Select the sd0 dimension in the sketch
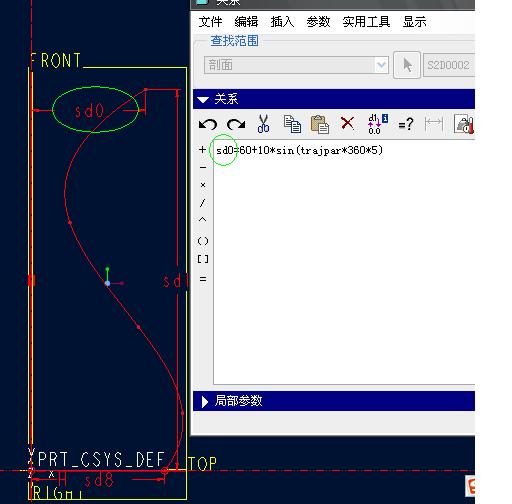512x504 pixels. 89,111
